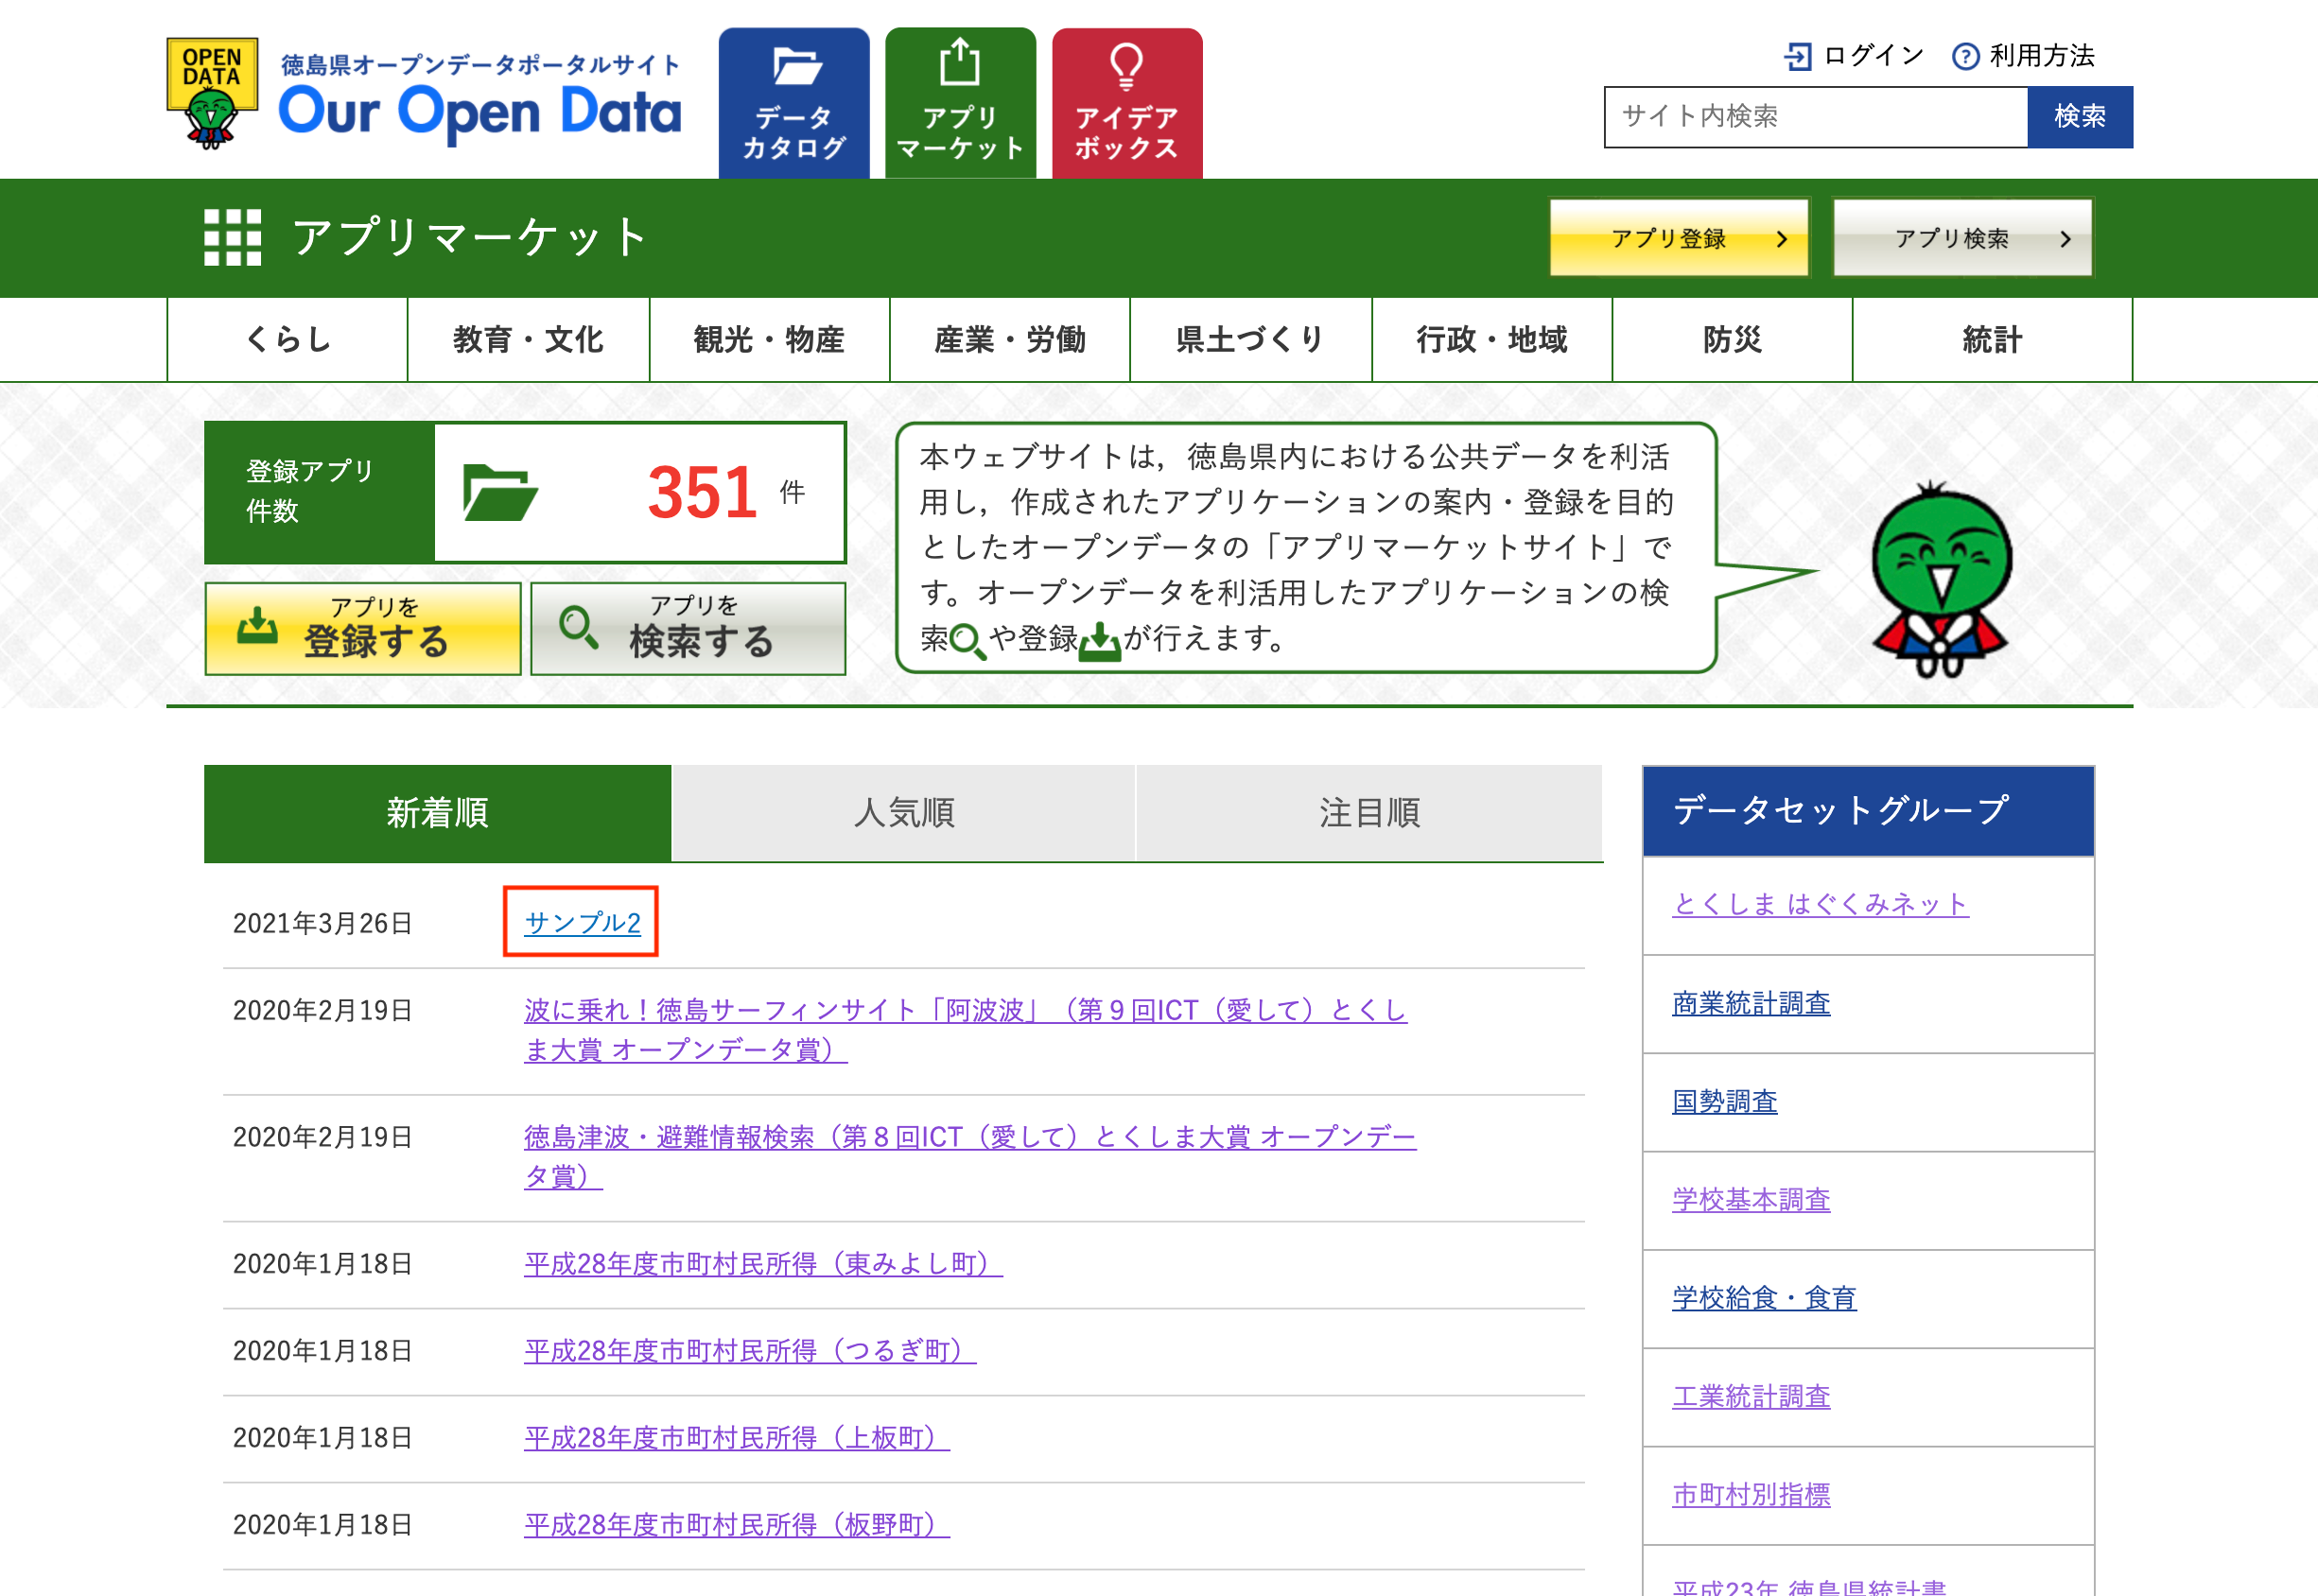Open the 防災 category menu
The height and width of the screenshot is (1596, 2318).
click(x=1733, y=340)
